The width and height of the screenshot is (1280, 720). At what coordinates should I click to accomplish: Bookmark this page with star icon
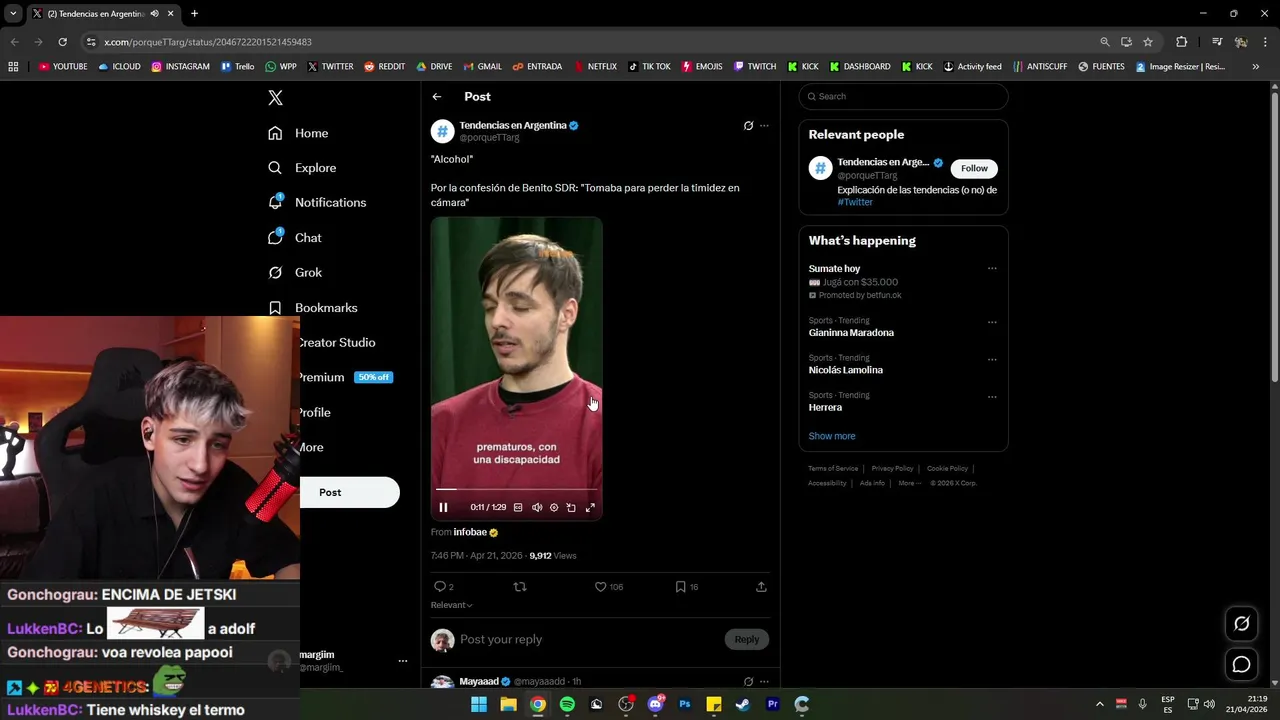coord(1148,42)
